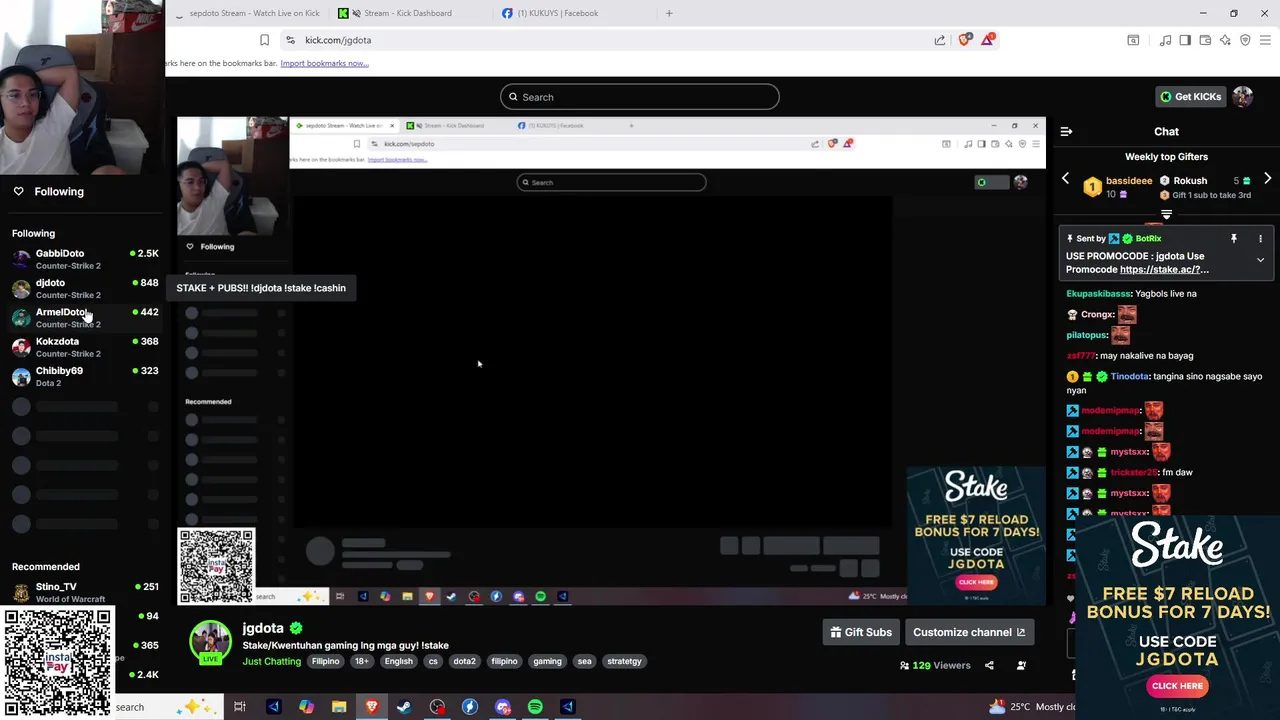Viewport: 1280px width, 720px height.
Task: Switch to the KUKUYS Facebook tab
Action: (x=557, y=13)
